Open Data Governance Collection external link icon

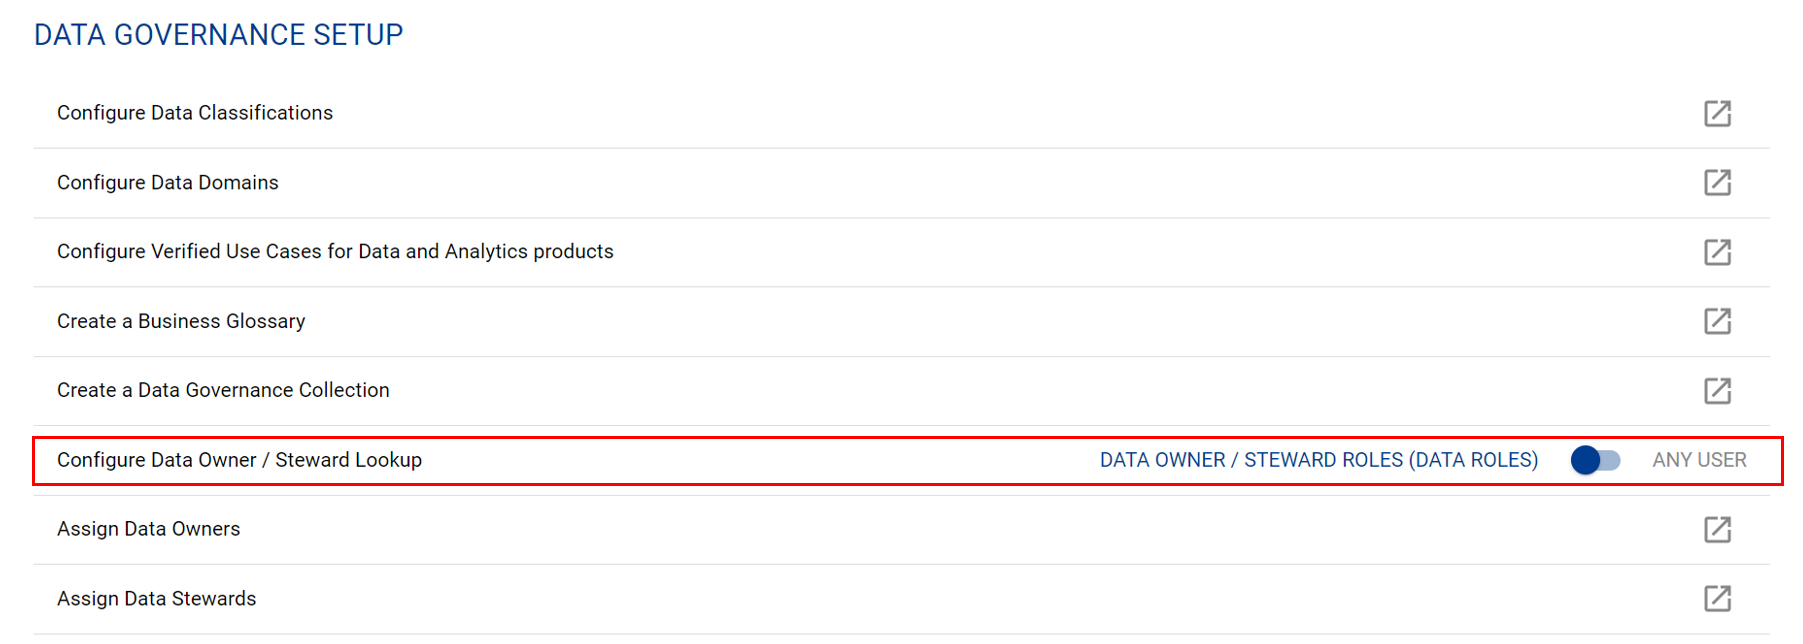pos(1717,390)
